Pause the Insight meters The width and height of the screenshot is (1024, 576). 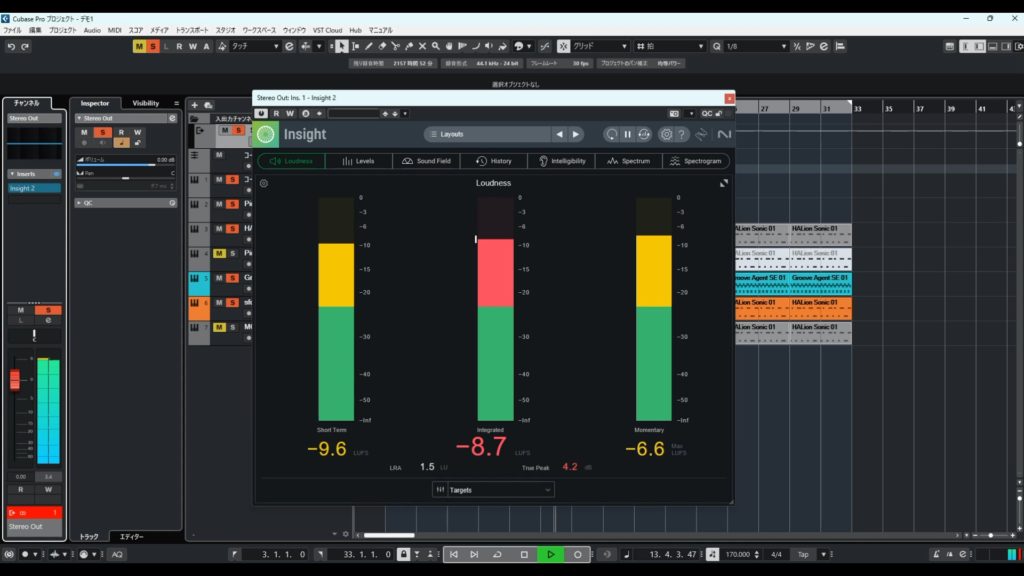point(628,134)
